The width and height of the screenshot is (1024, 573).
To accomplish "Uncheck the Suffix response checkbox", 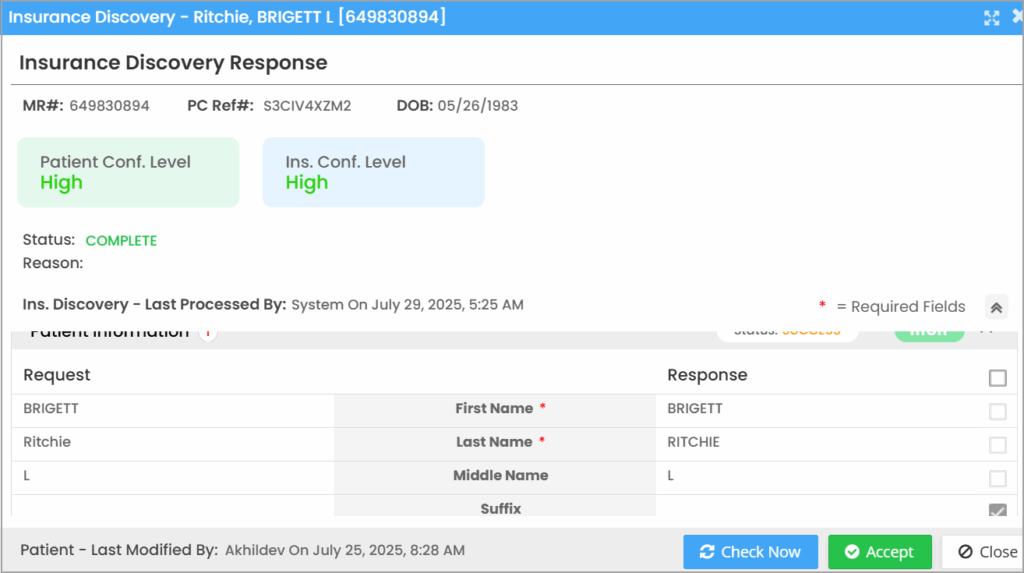I will 997,510.
